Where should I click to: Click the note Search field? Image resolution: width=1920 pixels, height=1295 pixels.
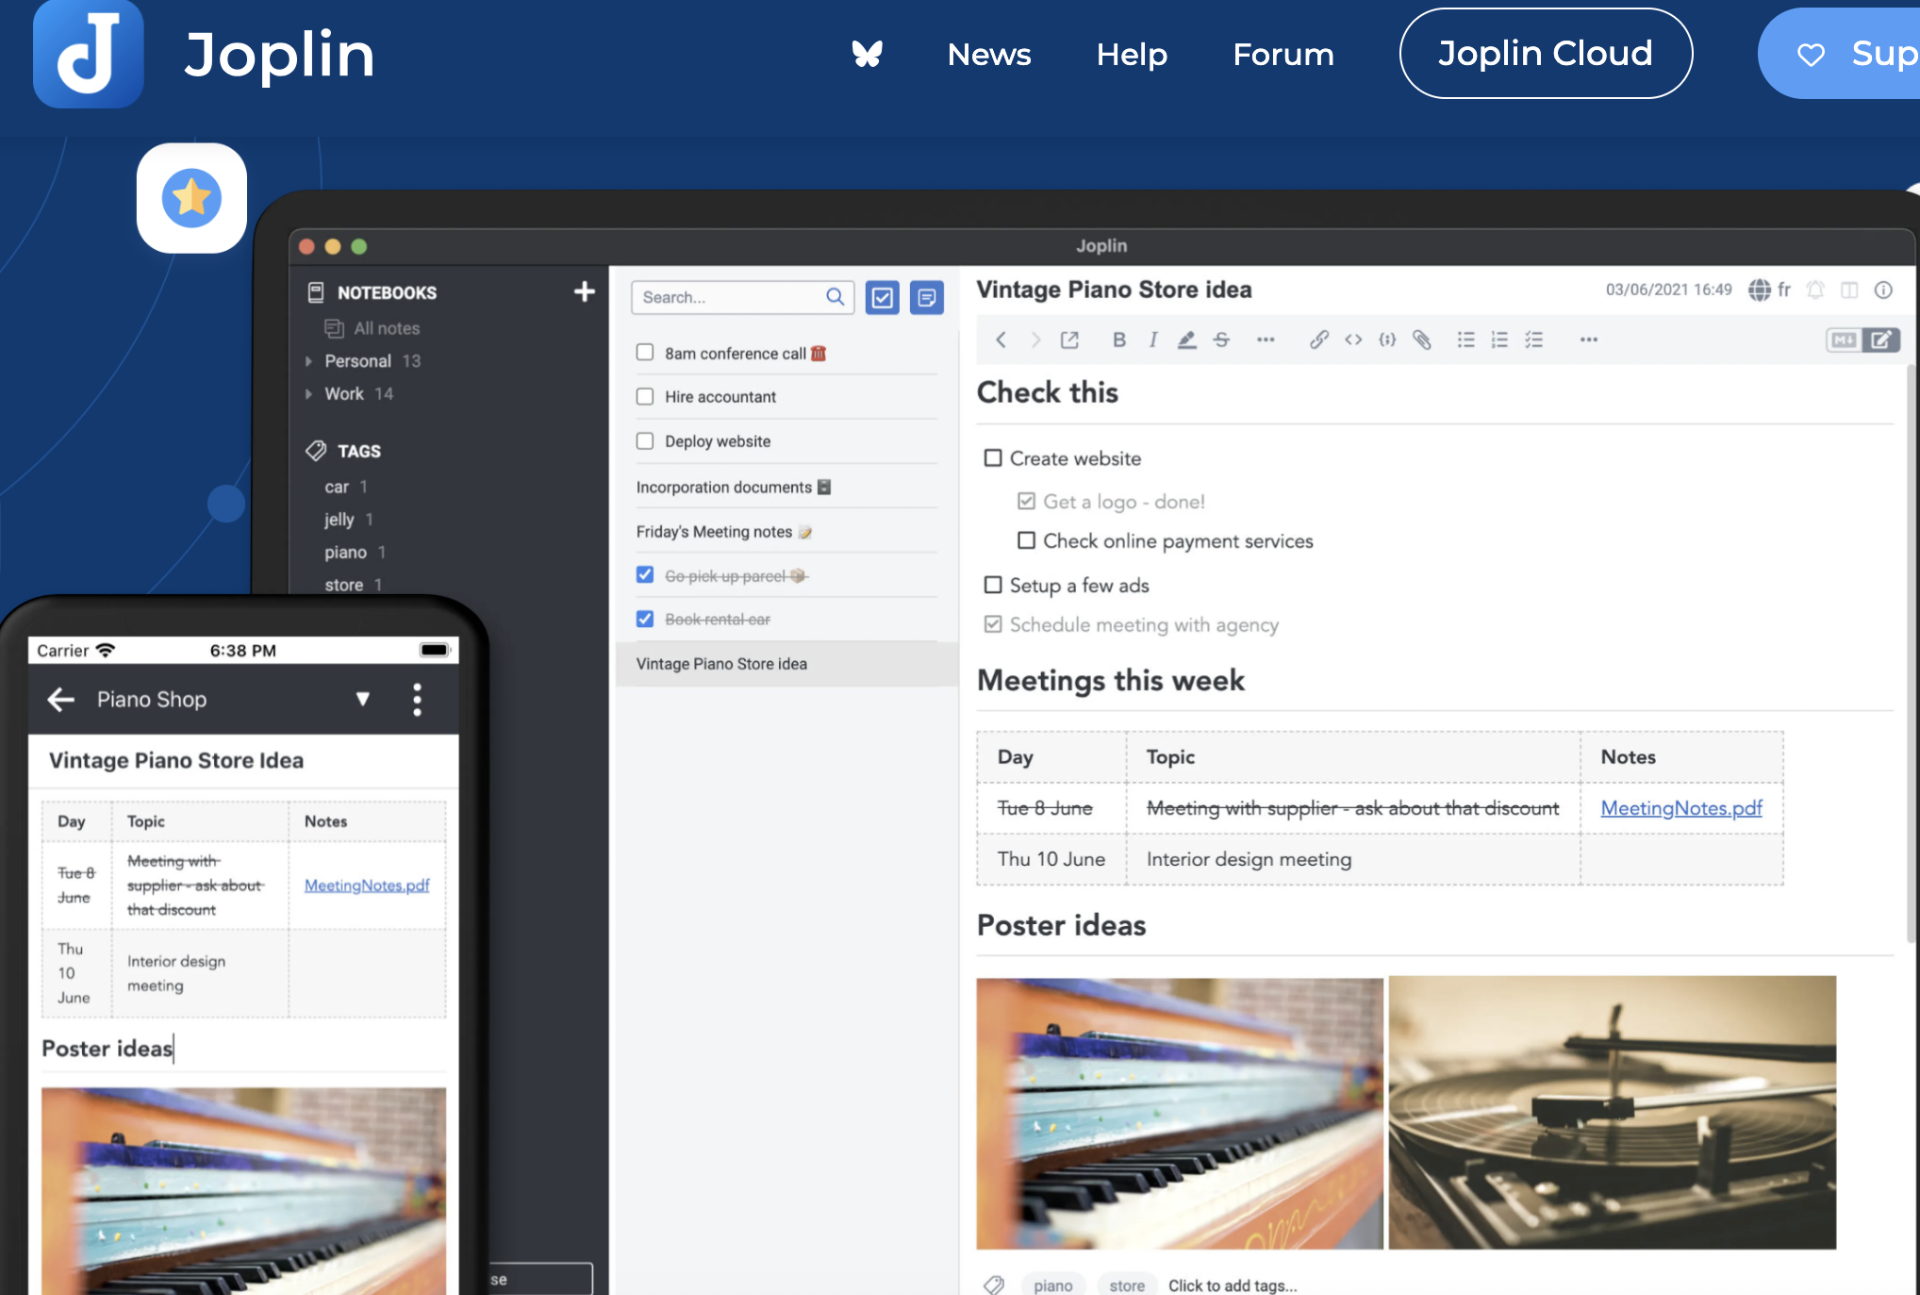pos(730,298)
